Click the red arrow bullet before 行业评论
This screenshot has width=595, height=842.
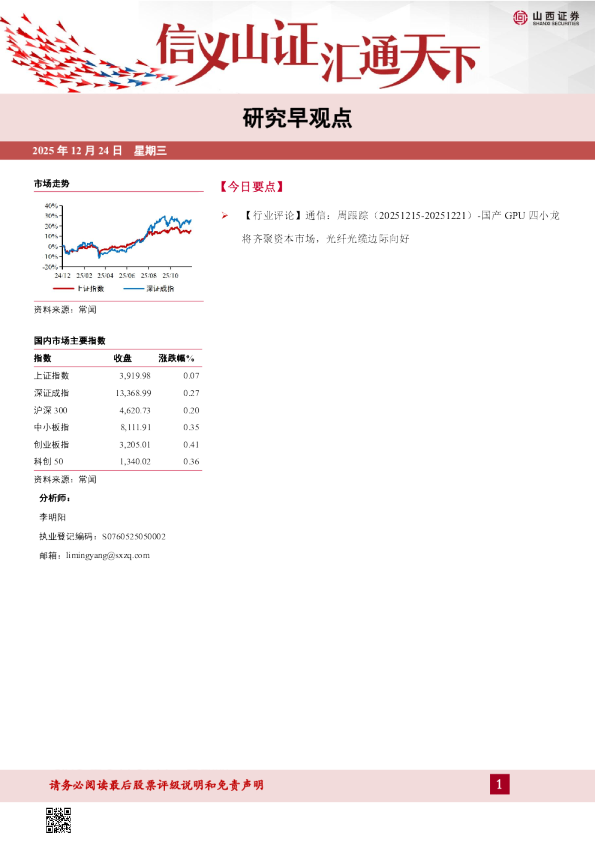tap(224, 216)
